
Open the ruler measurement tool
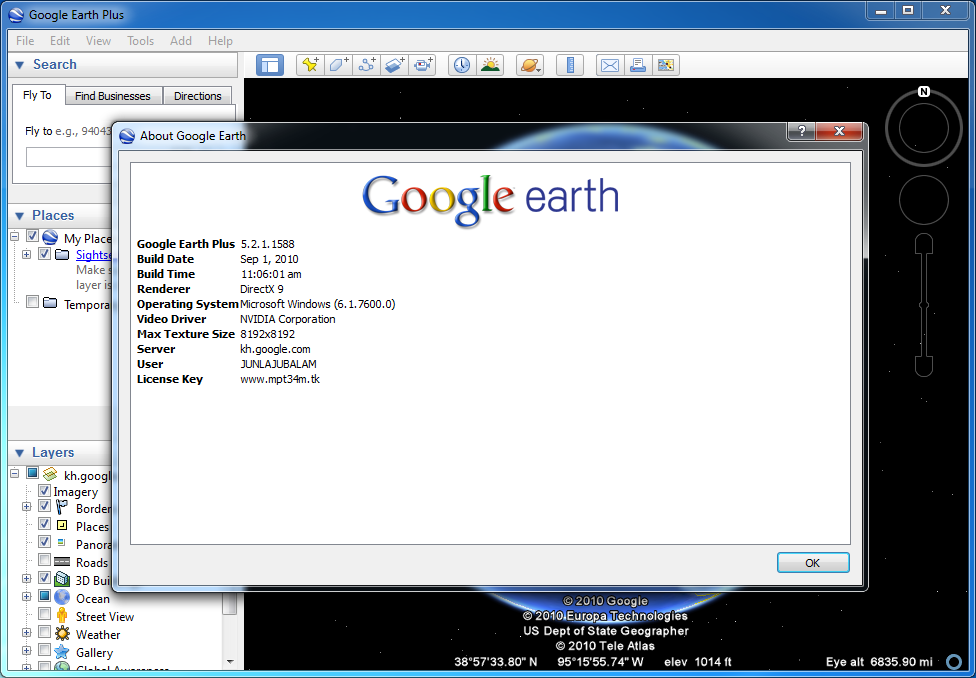pyautogui.click(x=570, y=65)
